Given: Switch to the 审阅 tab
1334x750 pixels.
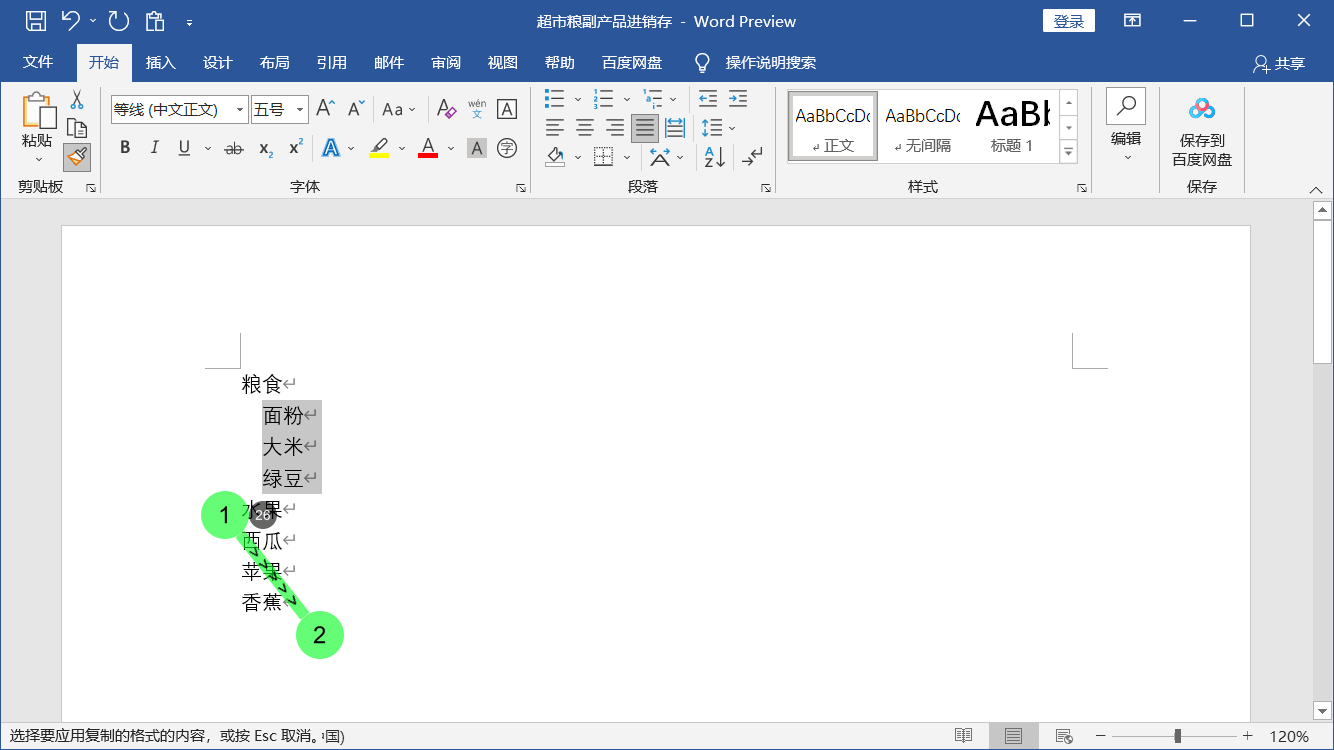Looking at the screenshot, I should coord(446,62).
